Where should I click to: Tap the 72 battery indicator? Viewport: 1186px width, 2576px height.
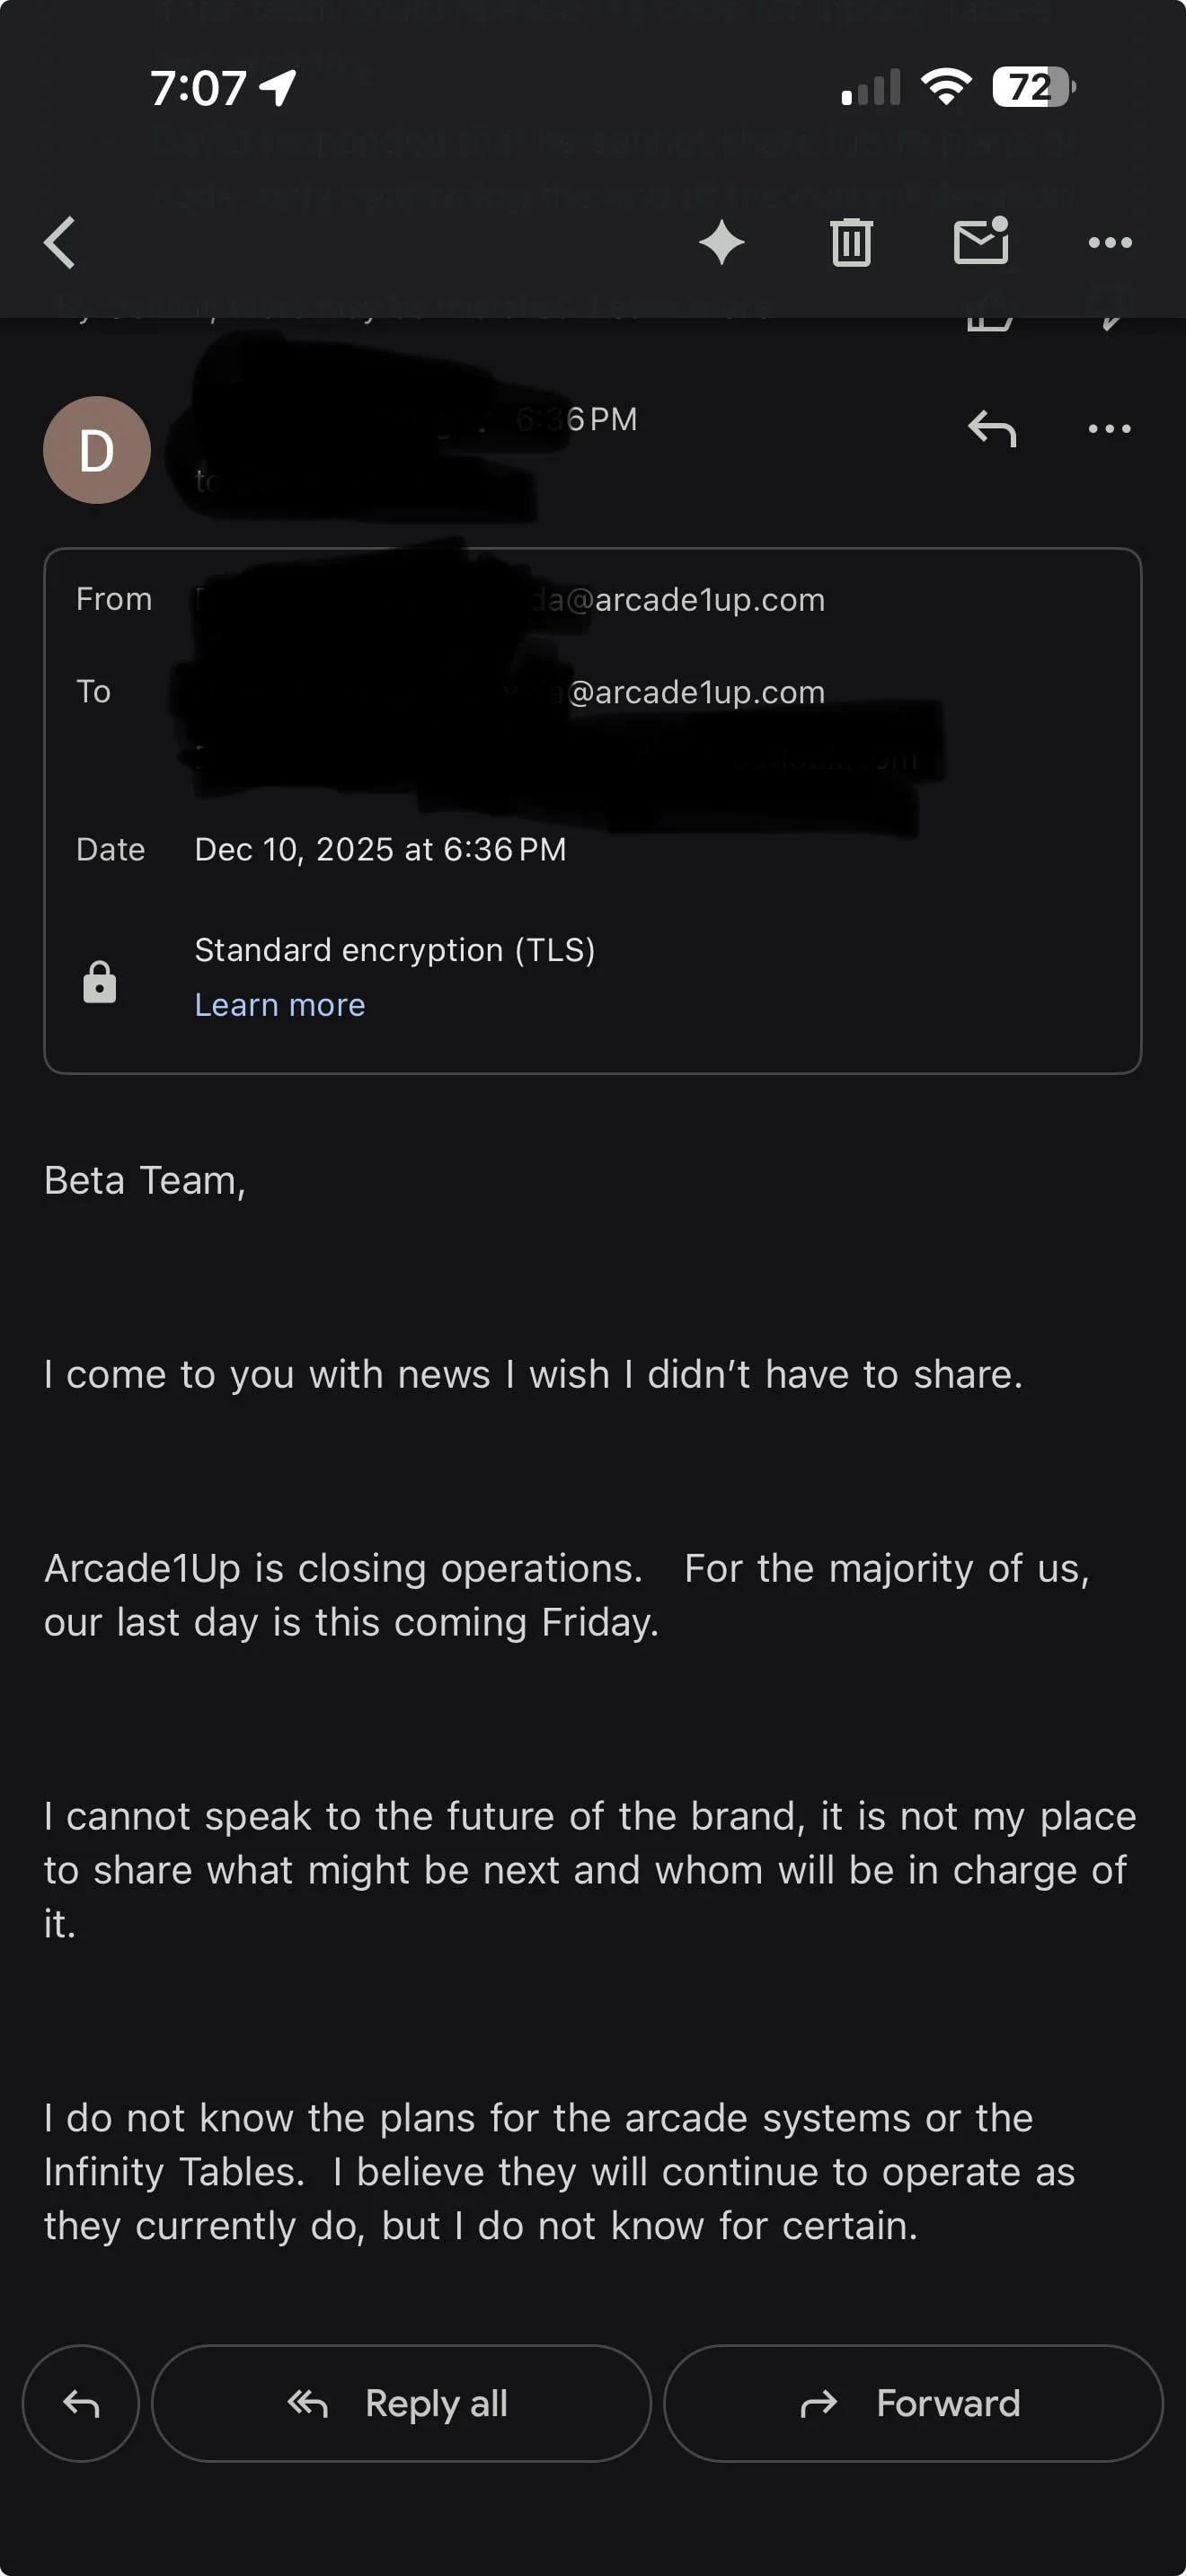(1032, 87)
